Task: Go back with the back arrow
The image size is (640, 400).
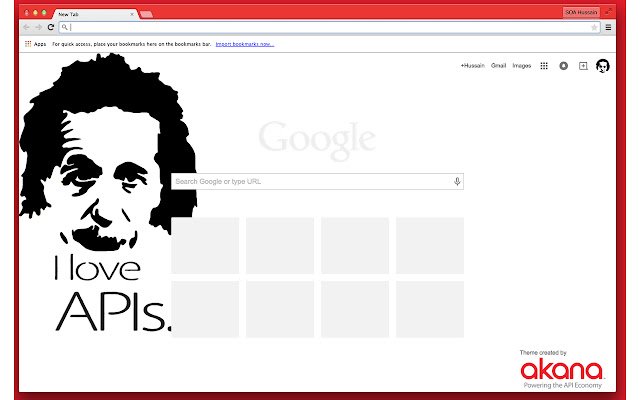Action: 26,27
